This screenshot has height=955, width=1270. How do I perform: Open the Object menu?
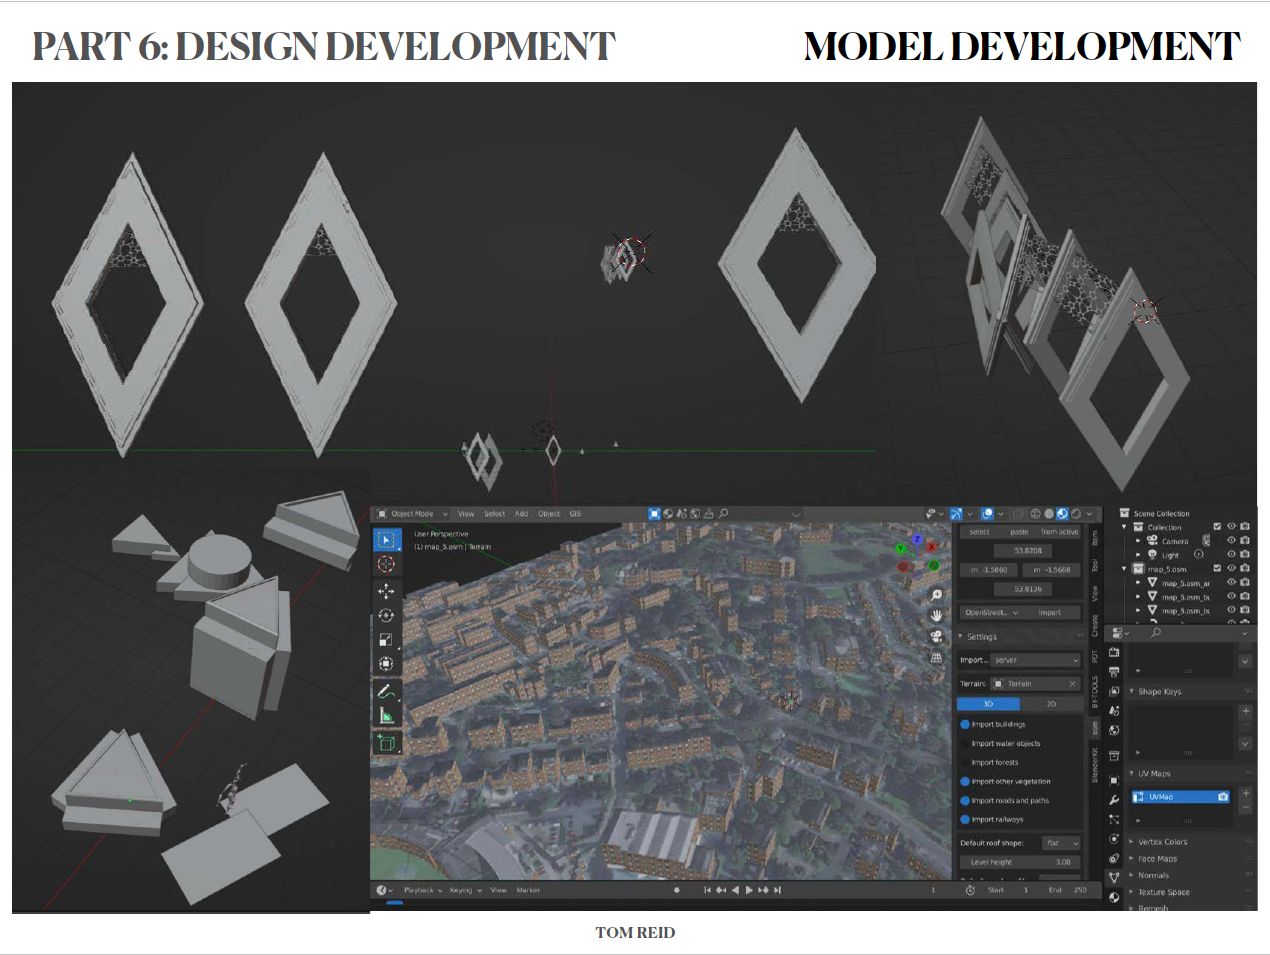549,514
